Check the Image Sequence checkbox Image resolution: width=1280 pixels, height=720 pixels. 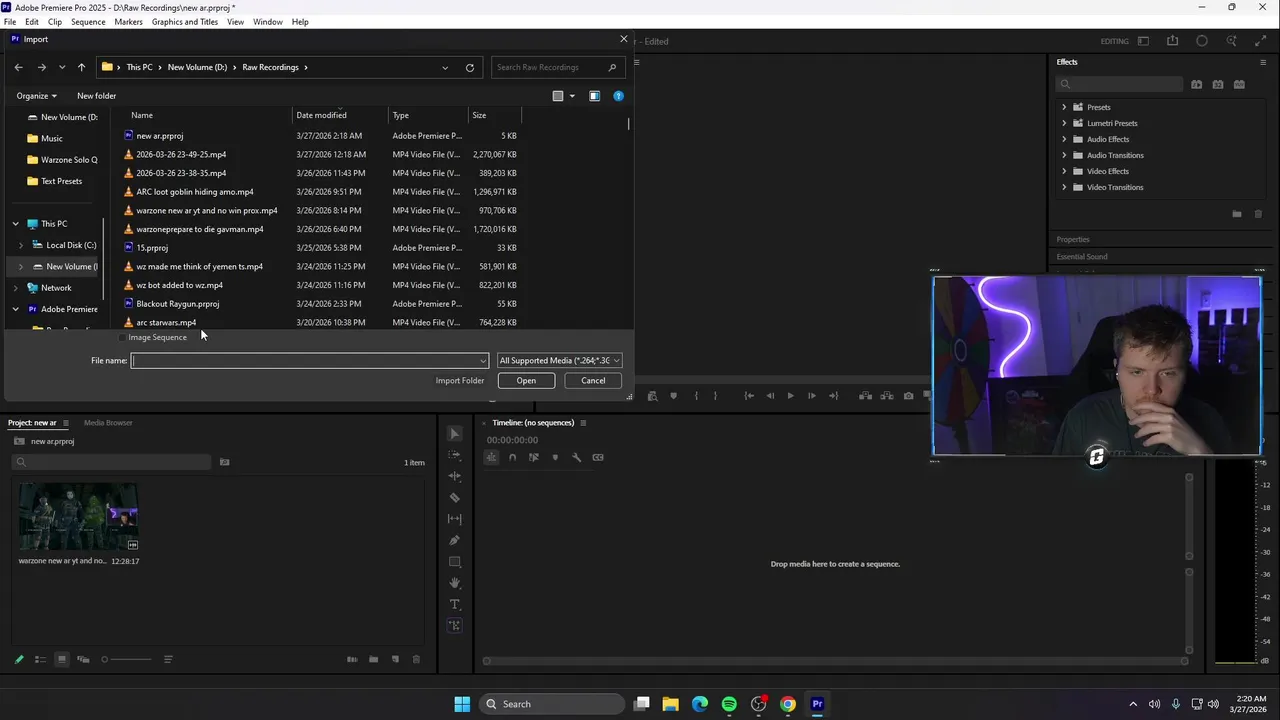[x=122, y=337]
